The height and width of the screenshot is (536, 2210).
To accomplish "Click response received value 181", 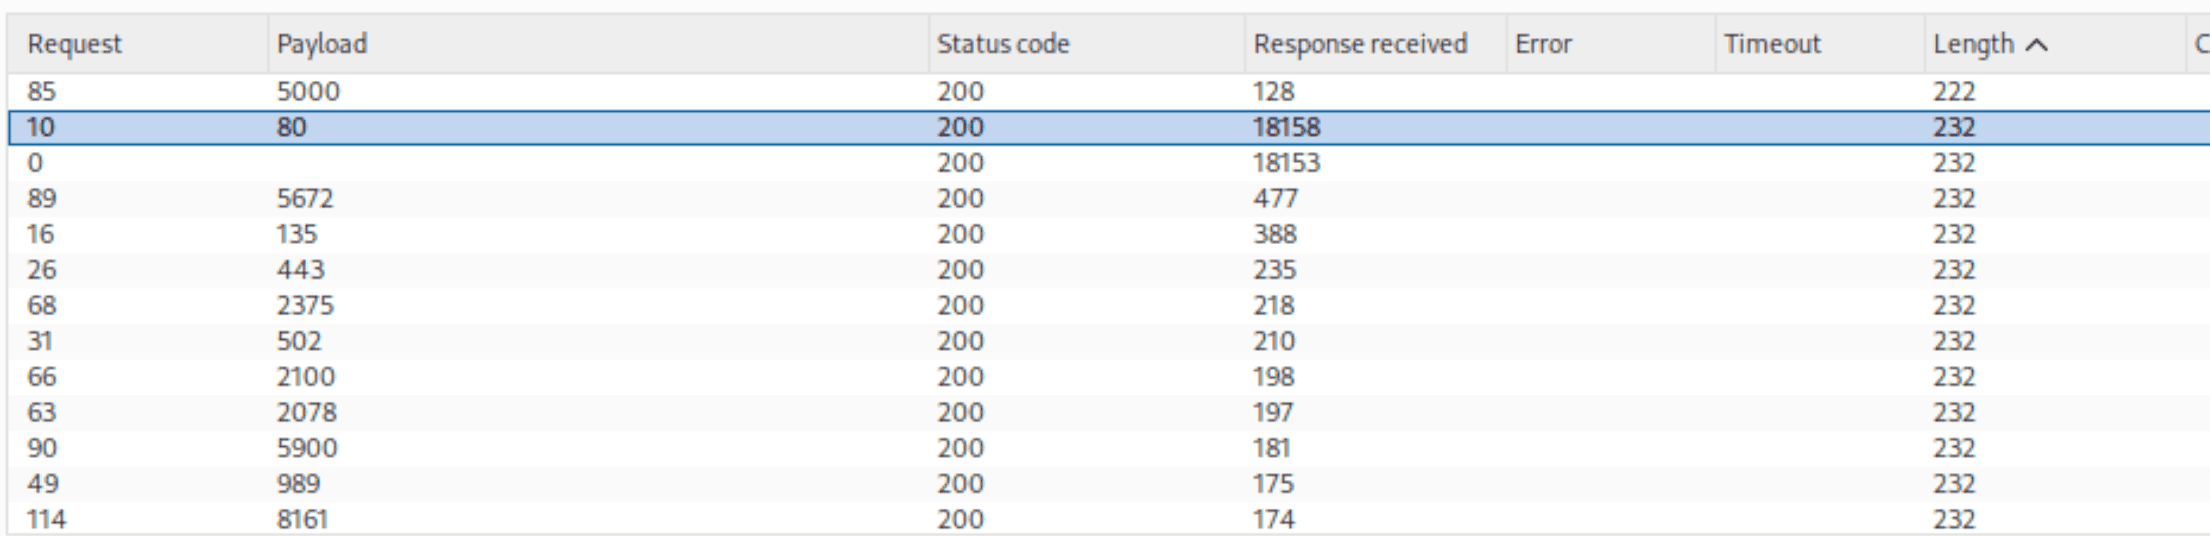I will pyautogui.click(x=1272, y=448).
